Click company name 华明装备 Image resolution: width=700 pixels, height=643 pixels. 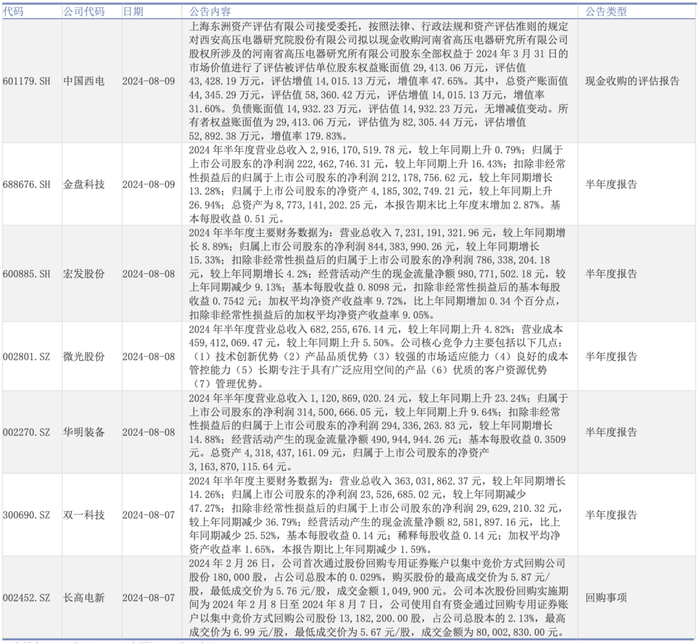[x=84, y=432]
